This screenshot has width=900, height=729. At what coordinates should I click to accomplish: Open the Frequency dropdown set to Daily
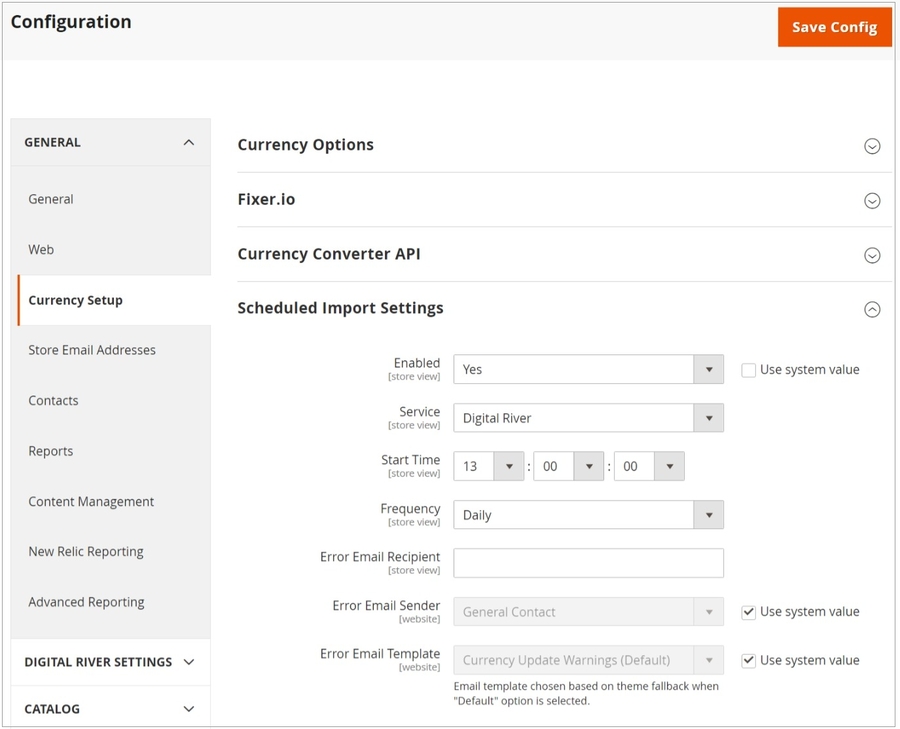588,515
